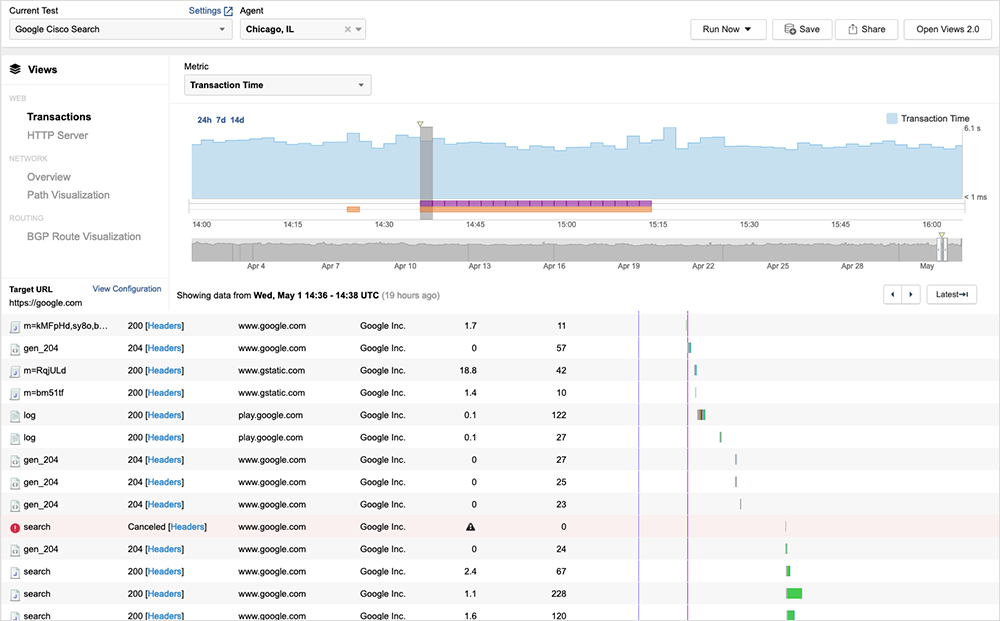Click View Configuration link
The image size is (1000, 621).
click(126, 289)
